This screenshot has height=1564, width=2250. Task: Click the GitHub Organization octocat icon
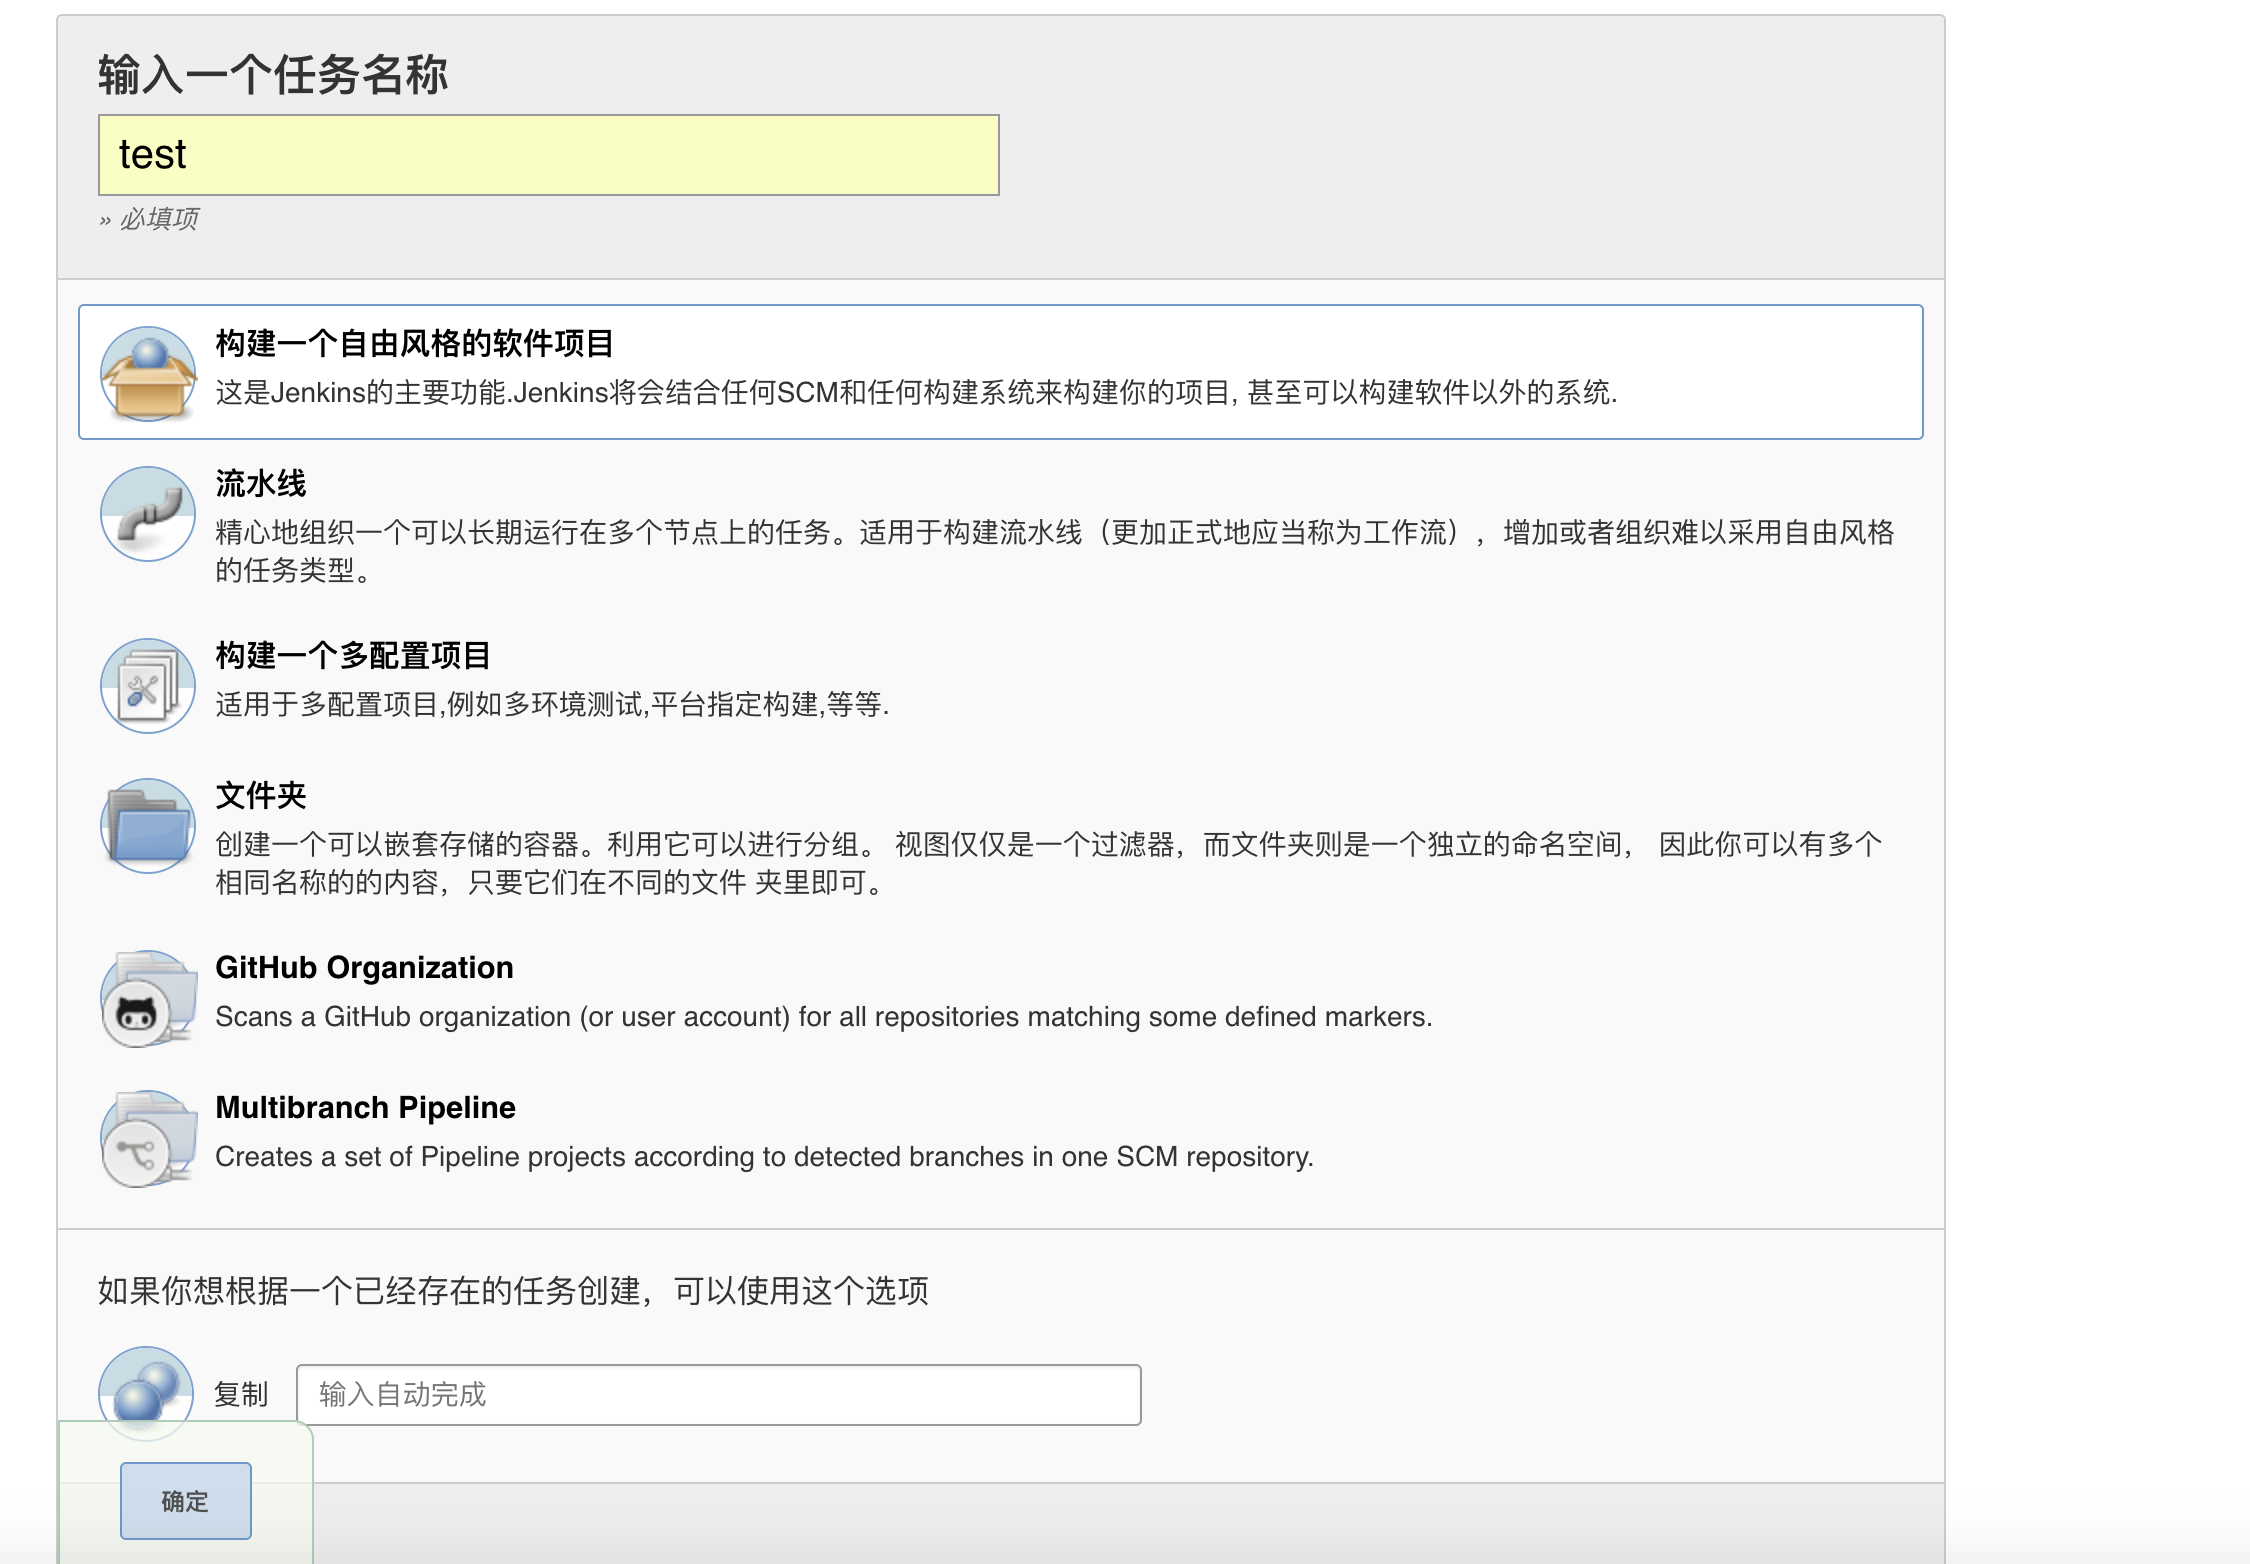(x=148, y=998)
